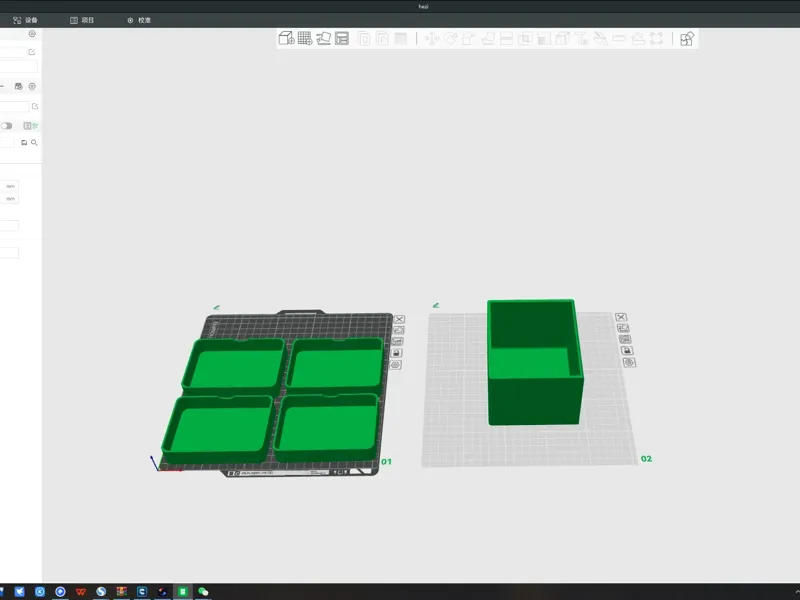Open the 校准 calibration menu
The height and width of the screenshot is (600, 800).
coord(139,20)
